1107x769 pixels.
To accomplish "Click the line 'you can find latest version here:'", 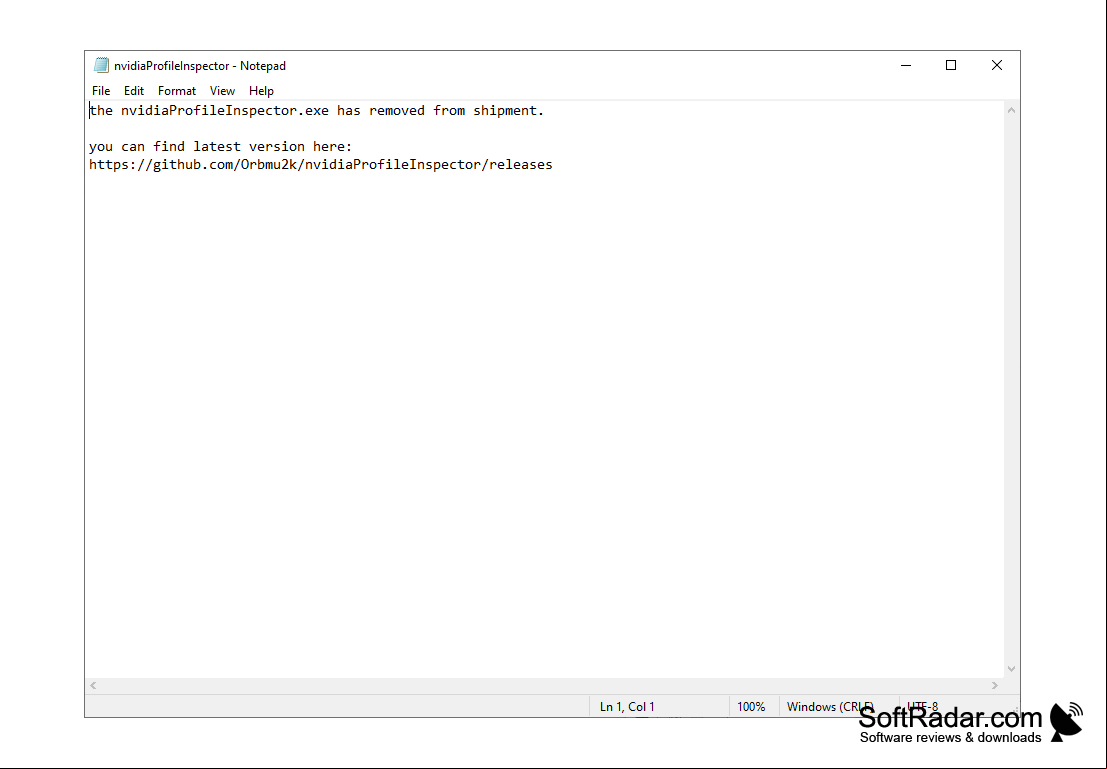I will [x=220, y=147].
